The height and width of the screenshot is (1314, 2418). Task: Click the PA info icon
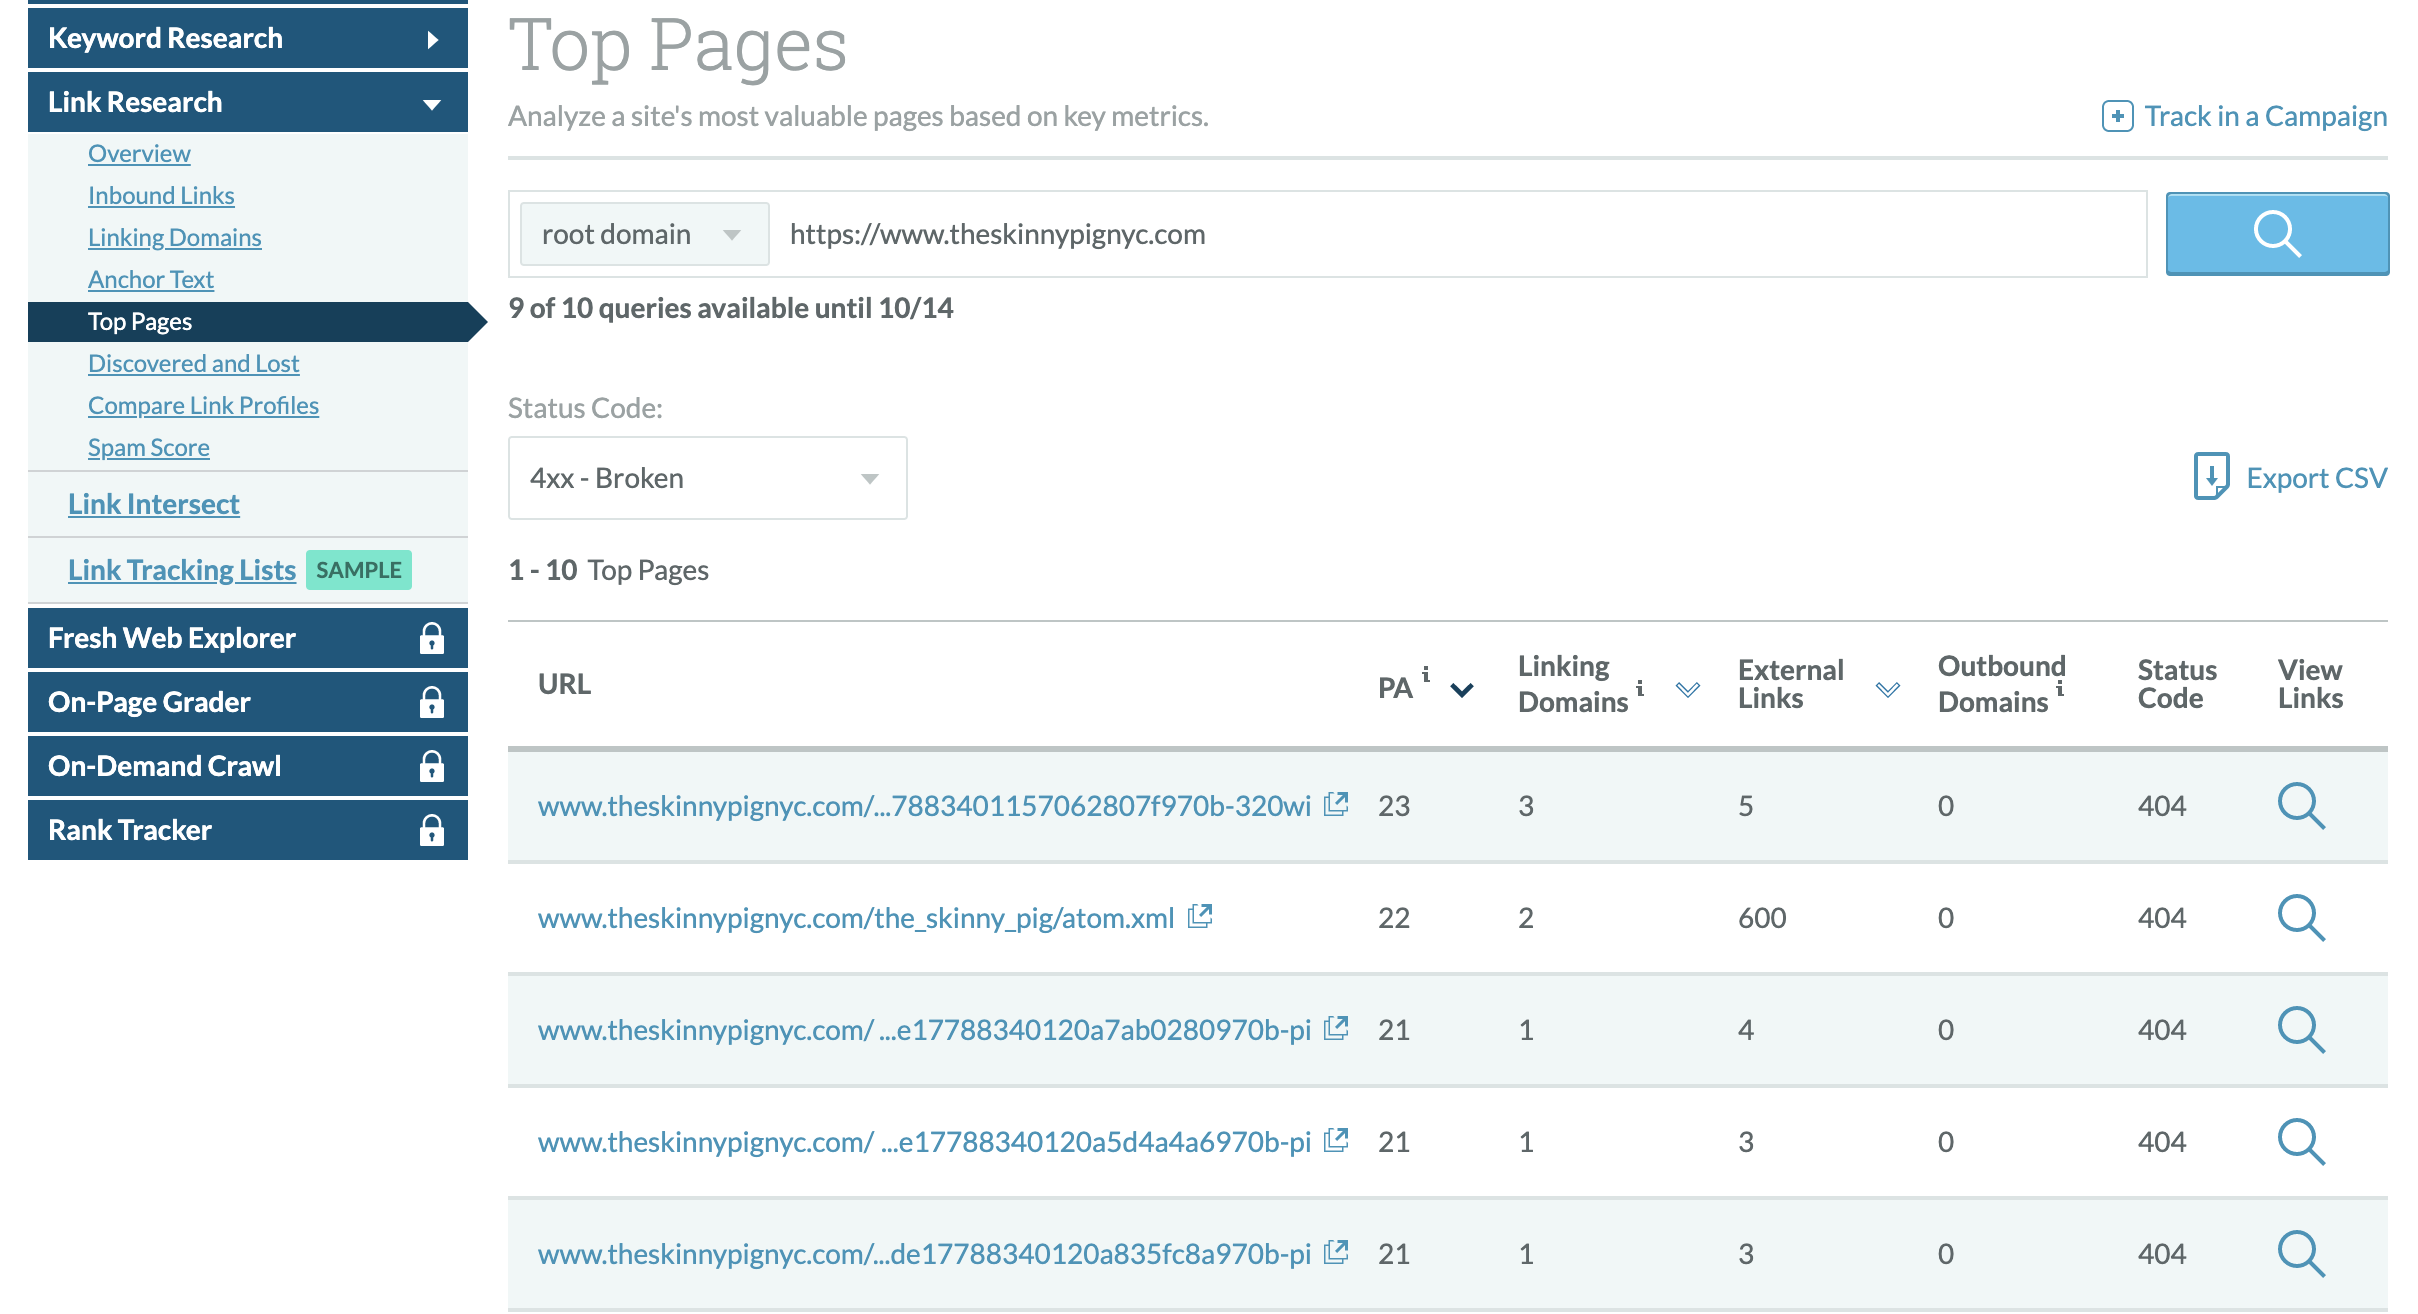coord(1426,675)
